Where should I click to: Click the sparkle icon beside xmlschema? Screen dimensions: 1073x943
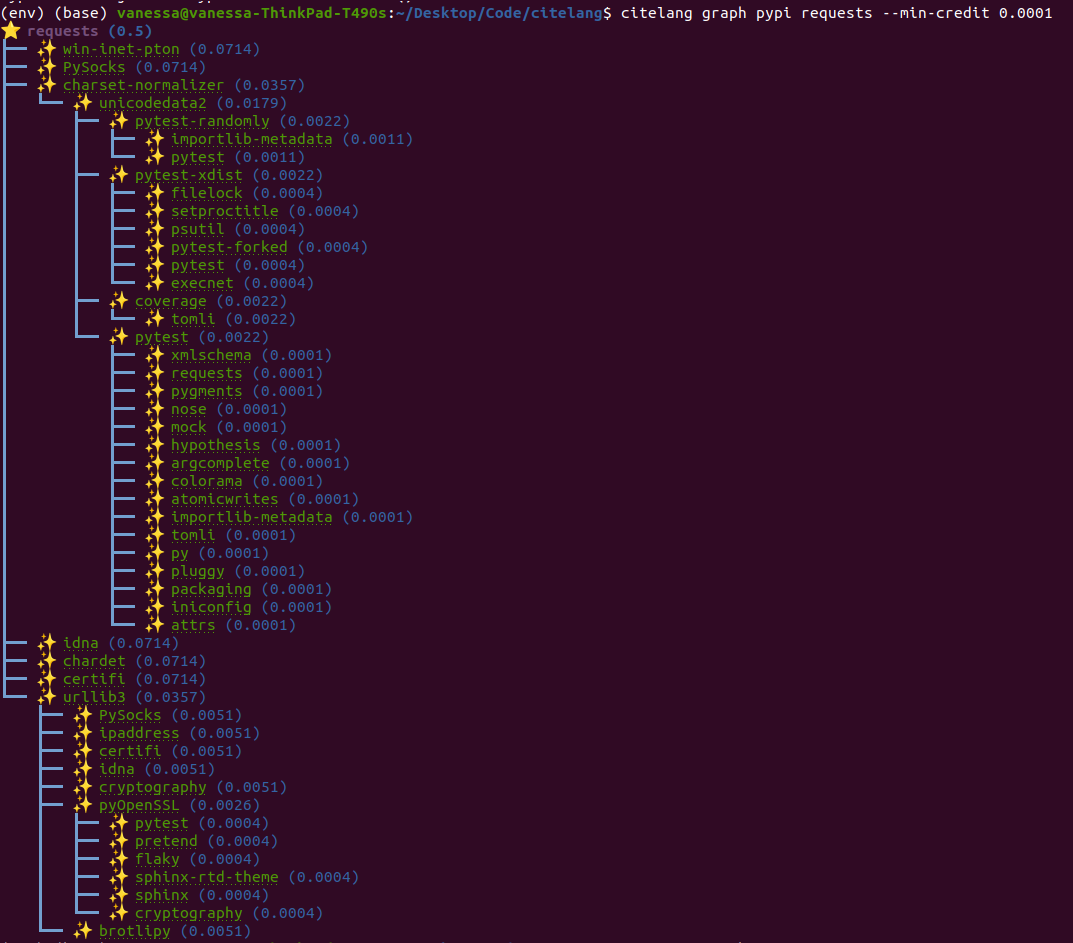pyautogui.click(x=155, y=354)
